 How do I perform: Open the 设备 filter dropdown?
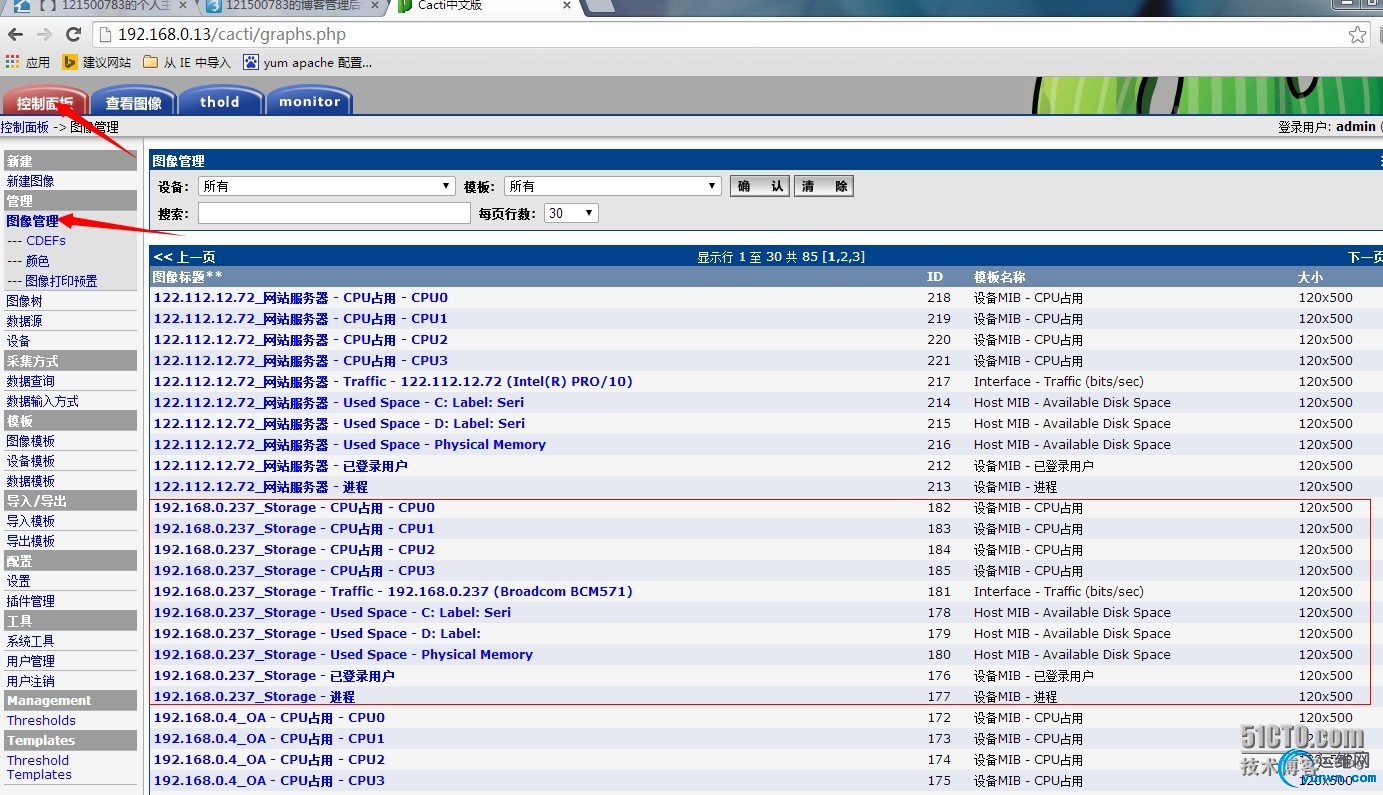pos(327,186)
